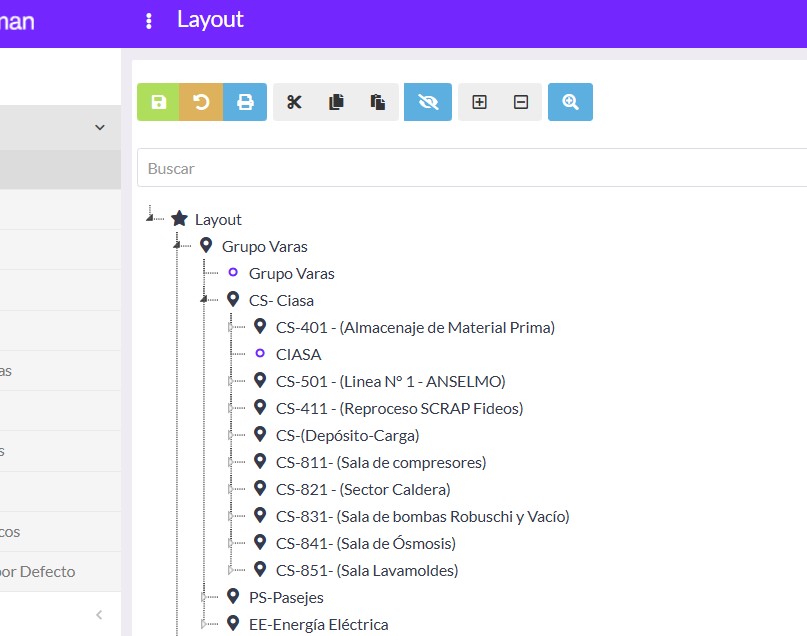Viewport: 807px width, 636px height.
Task: Click the CIASA circle node
Action: (x=298, y=354)
